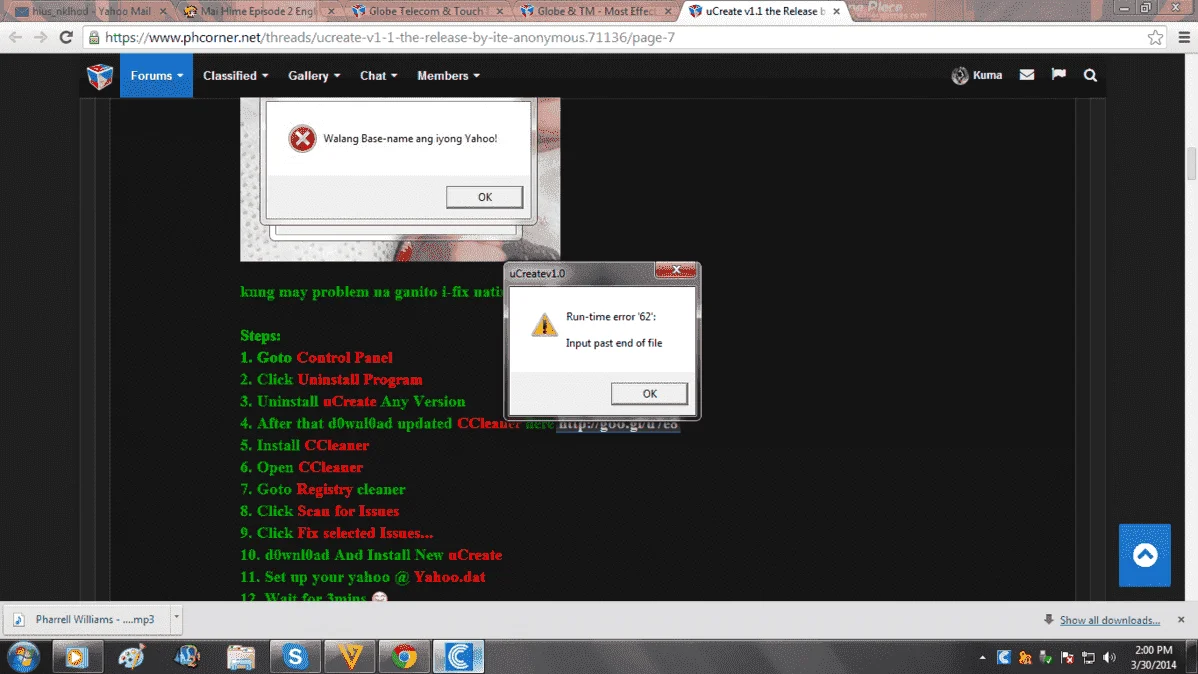This screenshot has height=674, width=1198.
Task: Open the Pharrell Williams mp3 download
Action: click(88, 619)
